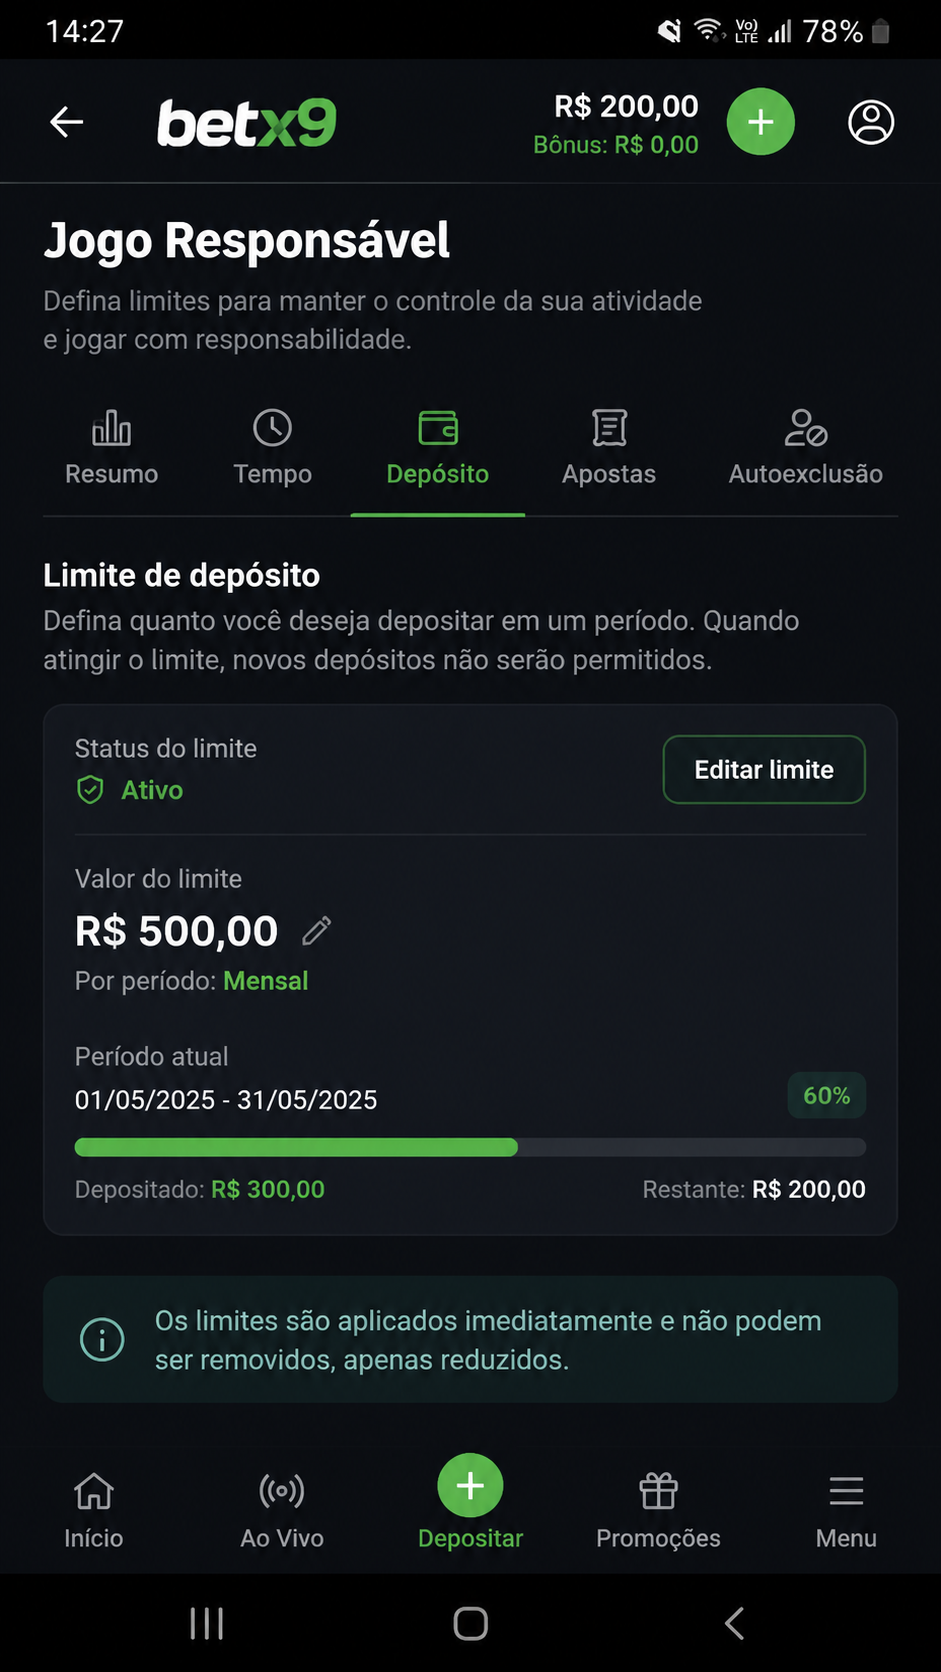941x1672 pixels.
Task: Tap the Depositar button in bottom bar
Action: (x=470, y=1502)
